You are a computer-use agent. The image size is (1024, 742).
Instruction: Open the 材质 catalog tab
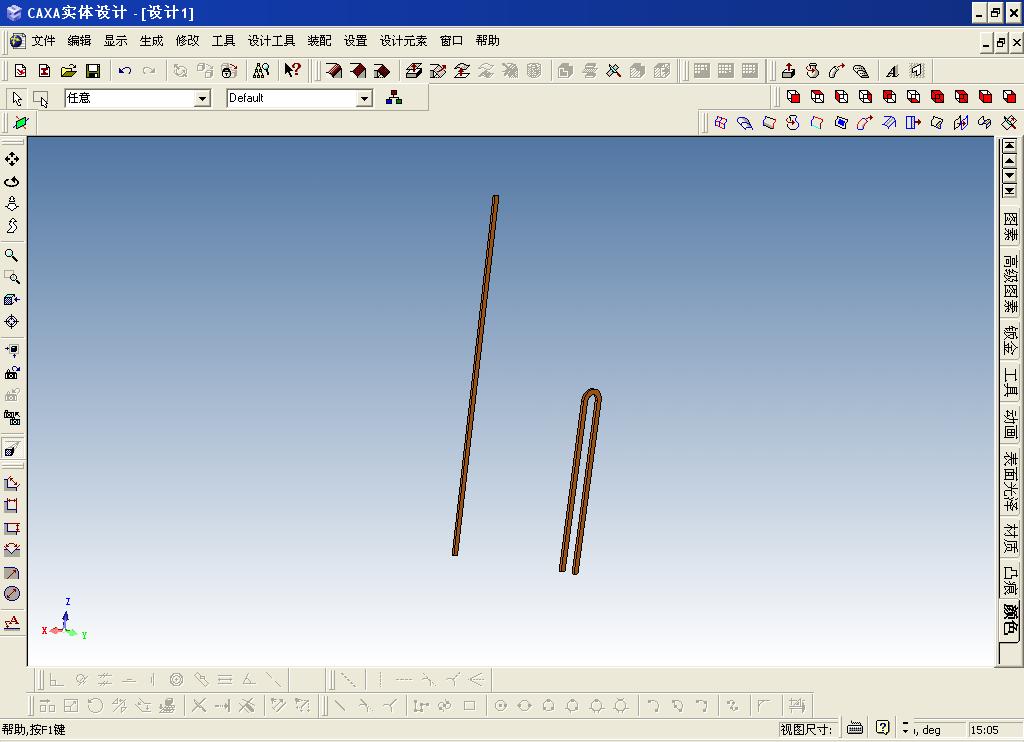pyautogui.click(x=1010, y=538)
